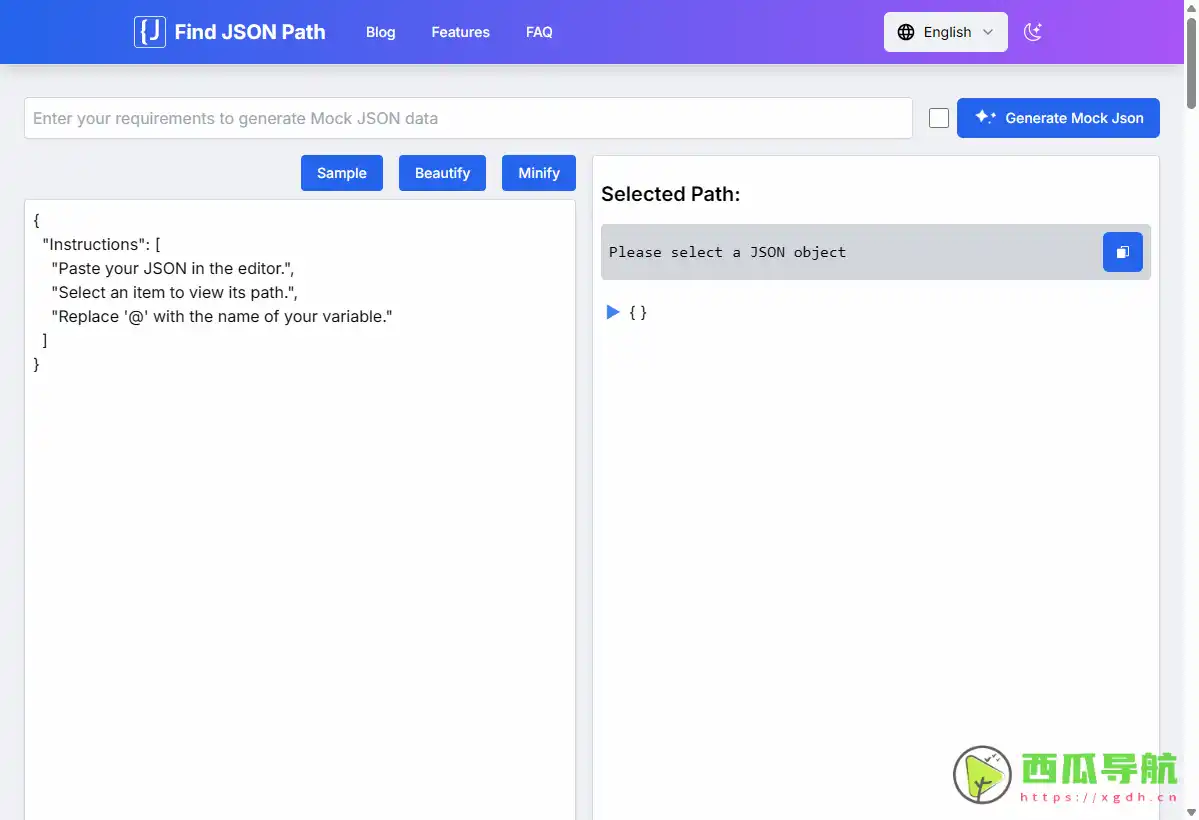Click the Find JSON Path logo icon
The width and height of the screenshot is (1199, 820).
(x=149, y=31)
